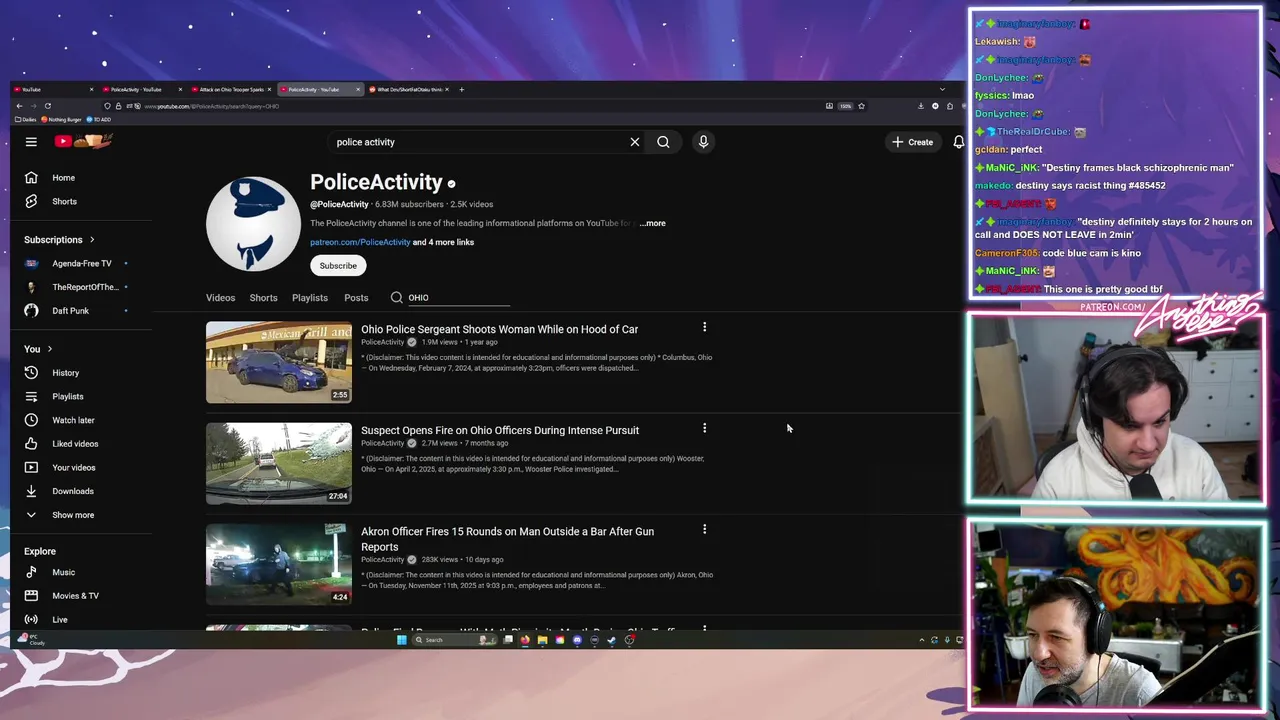Open the YouTube hamburger guide menu

(x=31, y=142)
